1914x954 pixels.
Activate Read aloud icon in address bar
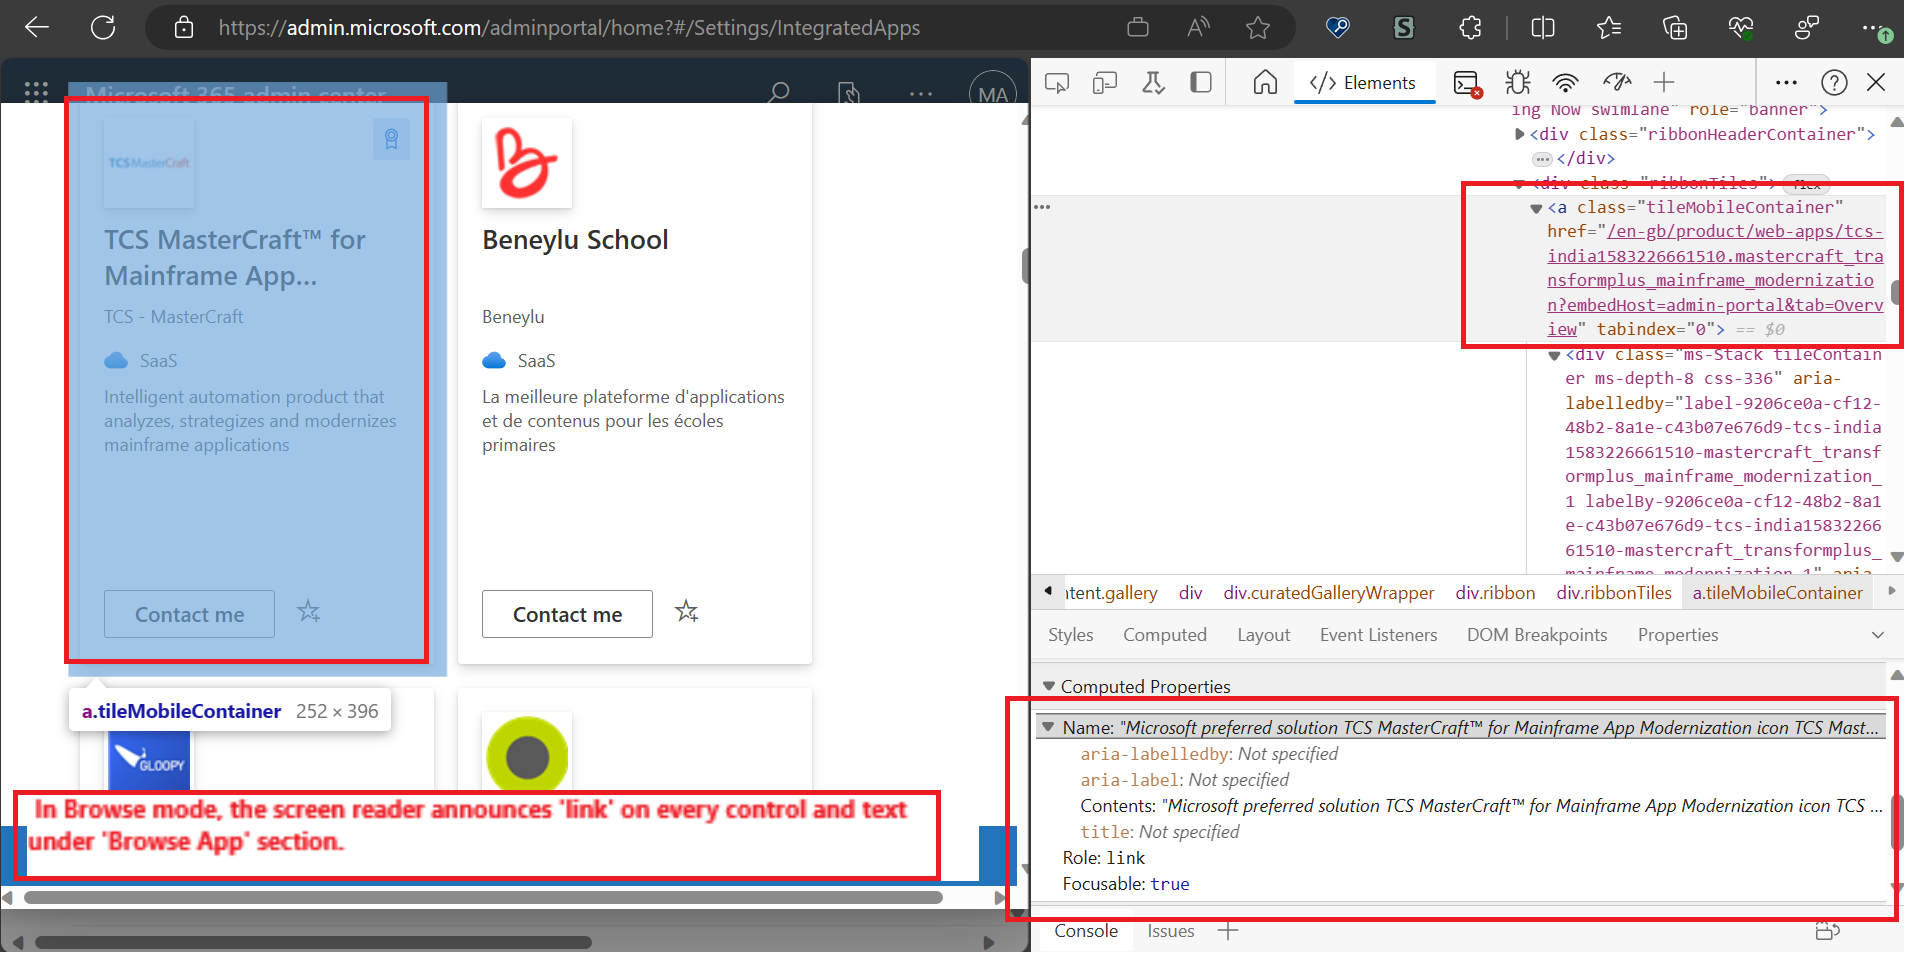(1198, 27)
